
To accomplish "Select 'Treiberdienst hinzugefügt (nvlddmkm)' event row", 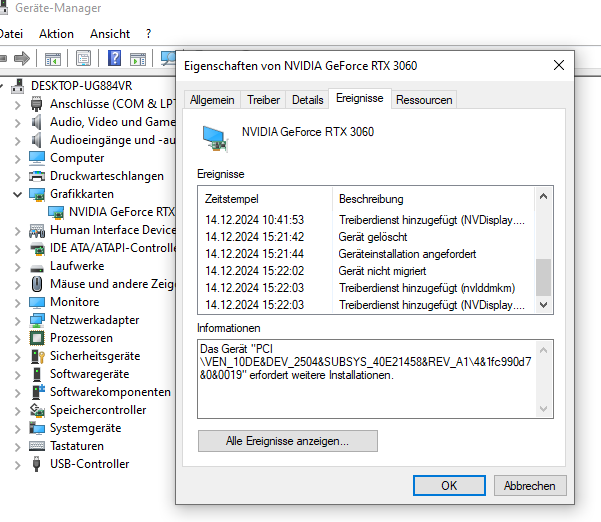I will coord(366,288).
